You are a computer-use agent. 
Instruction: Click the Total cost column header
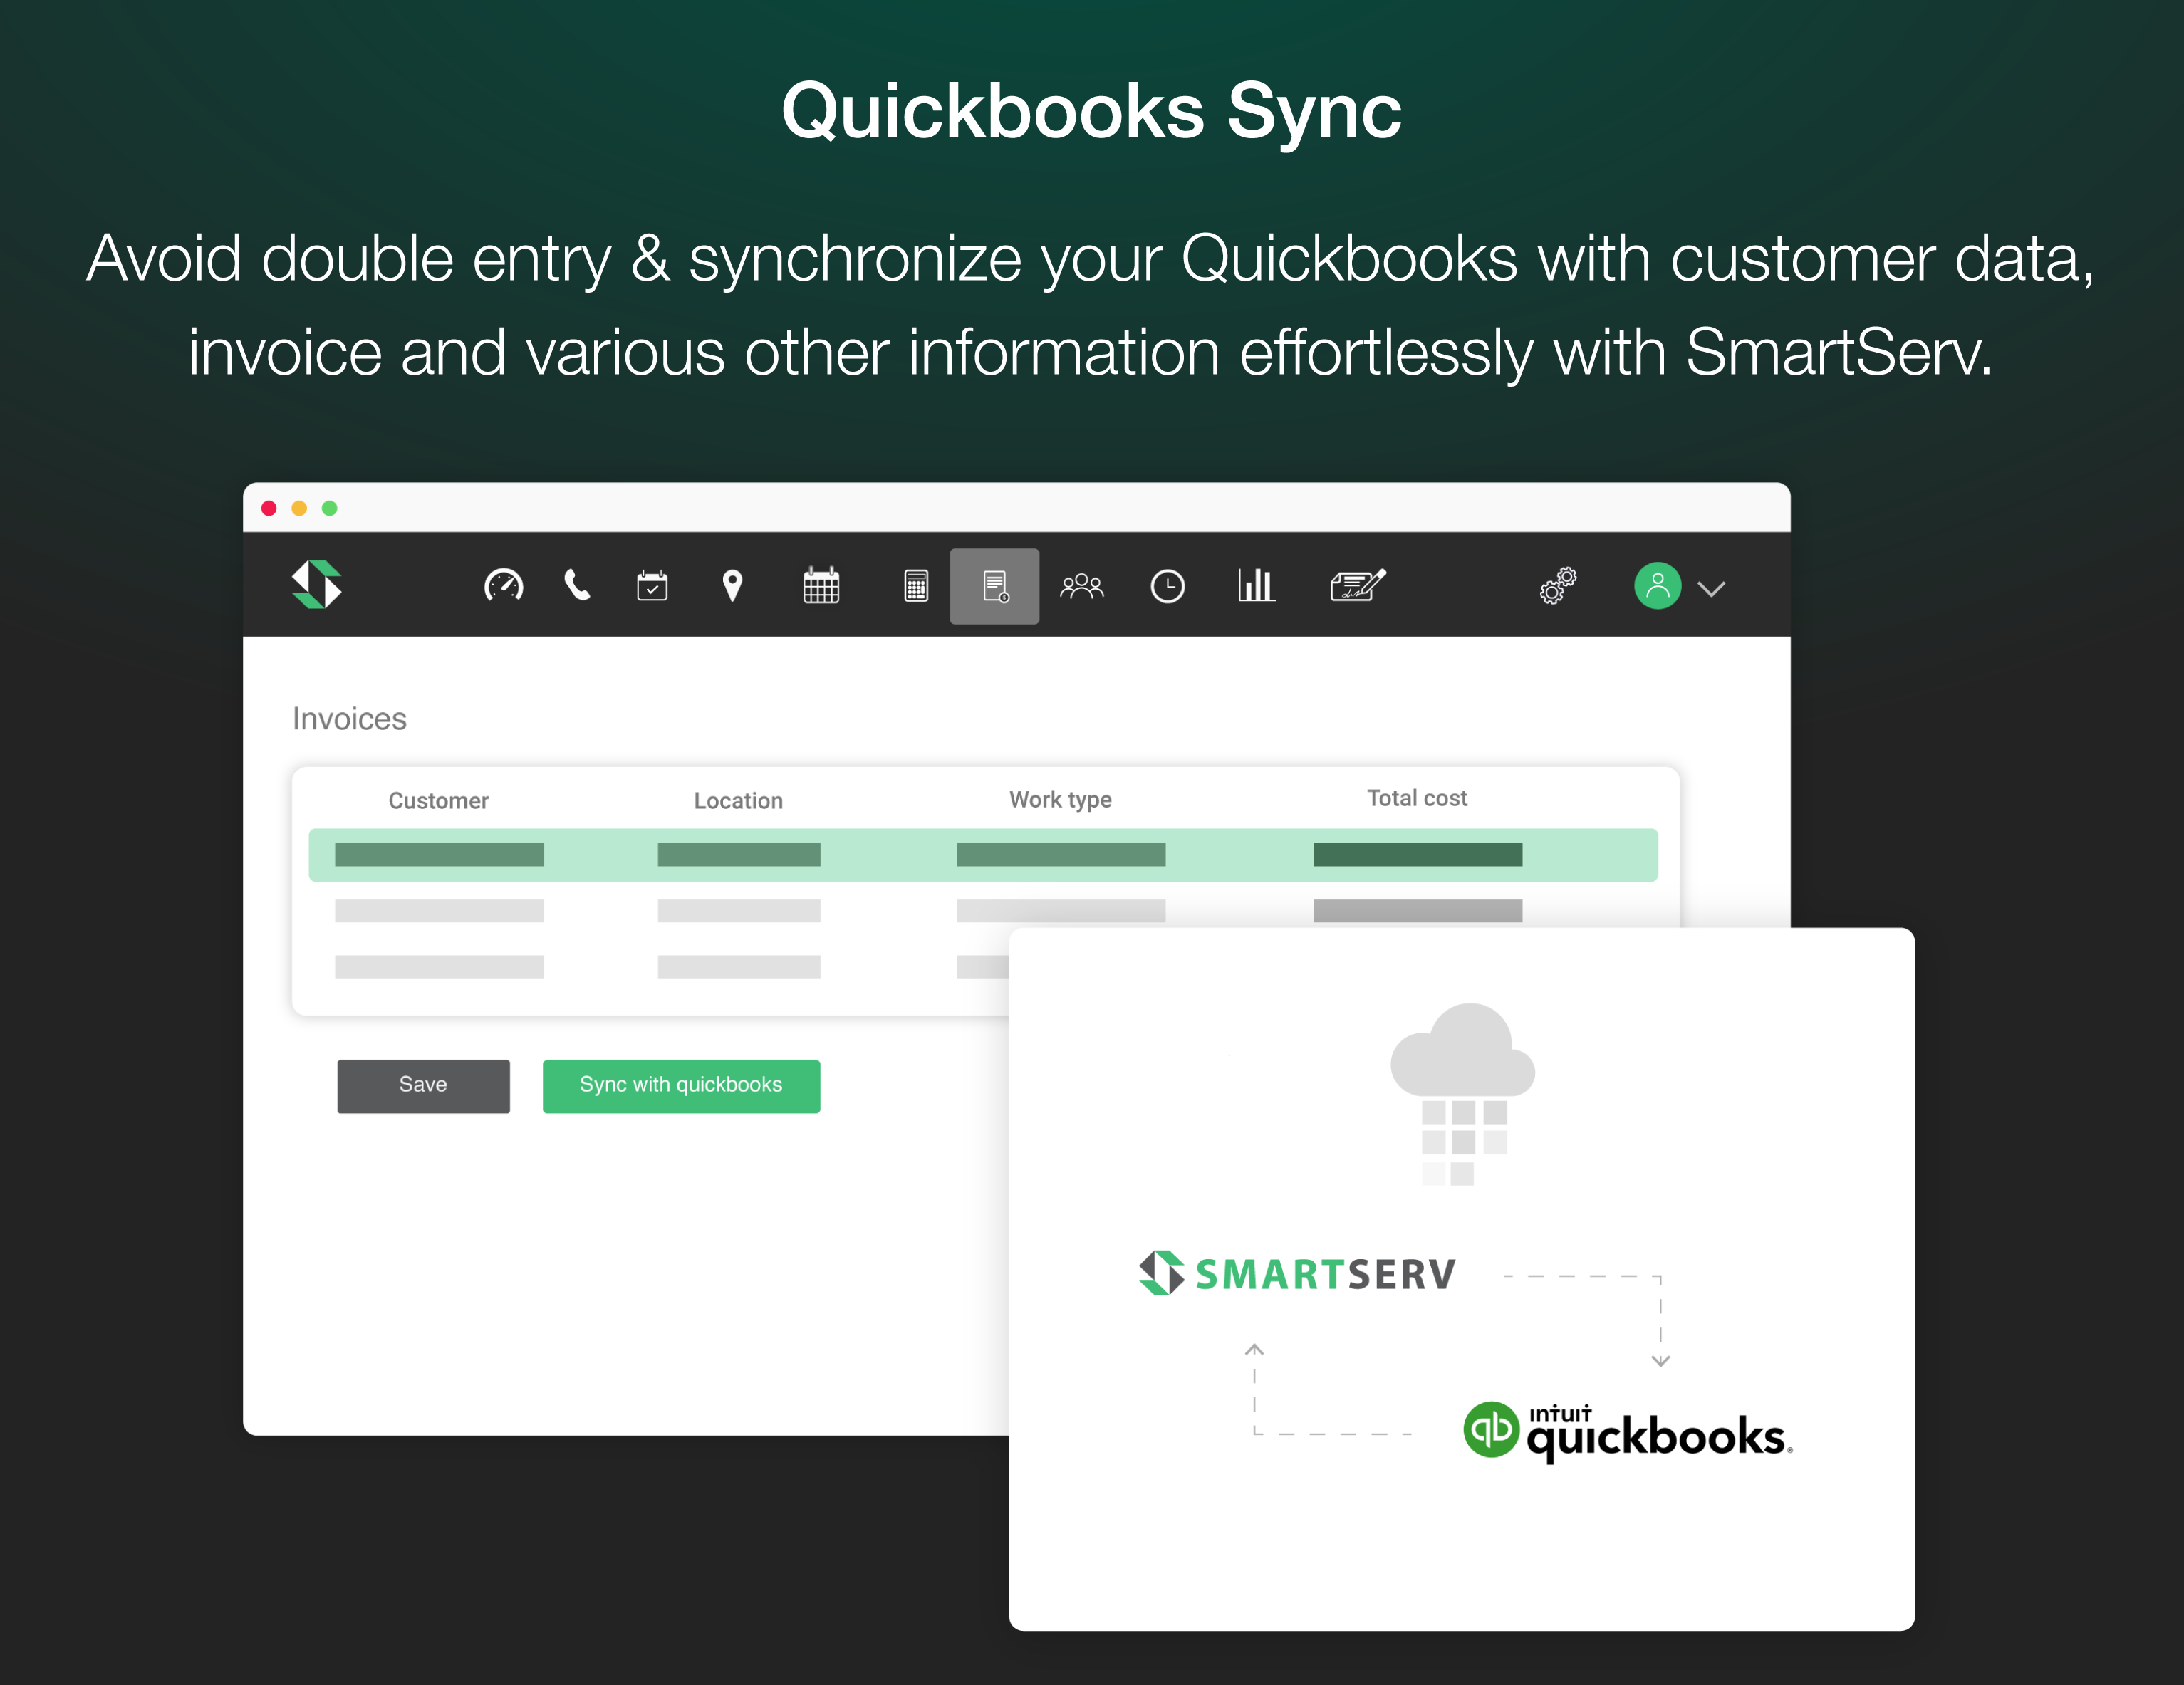[1417, 798]
